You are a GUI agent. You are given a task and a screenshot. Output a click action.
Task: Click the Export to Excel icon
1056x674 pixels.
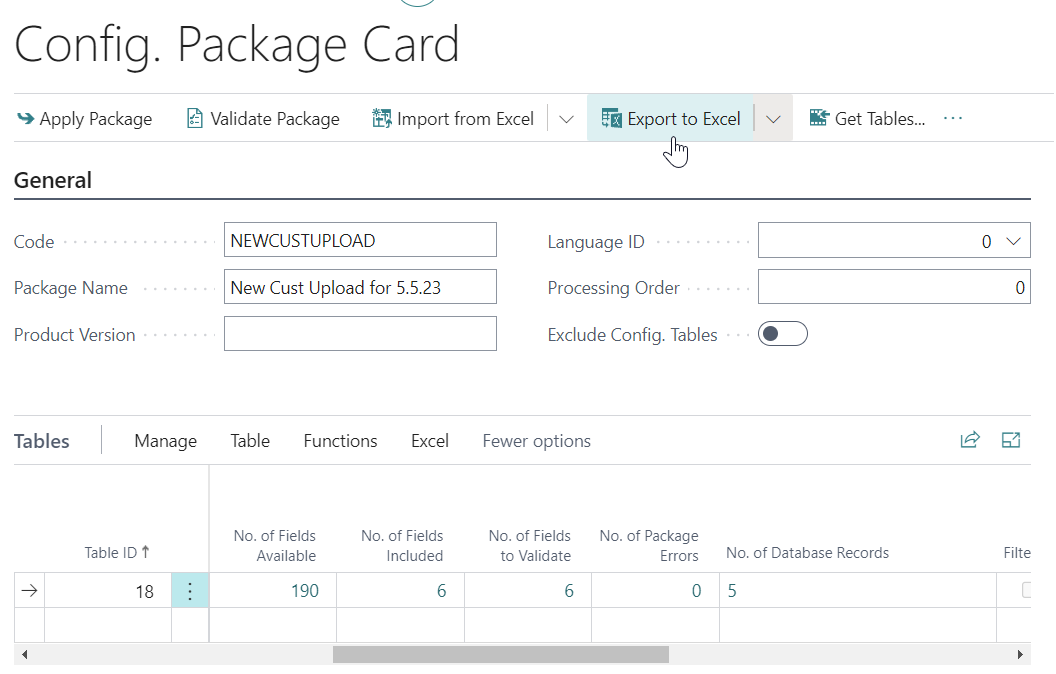click(611, 119)
